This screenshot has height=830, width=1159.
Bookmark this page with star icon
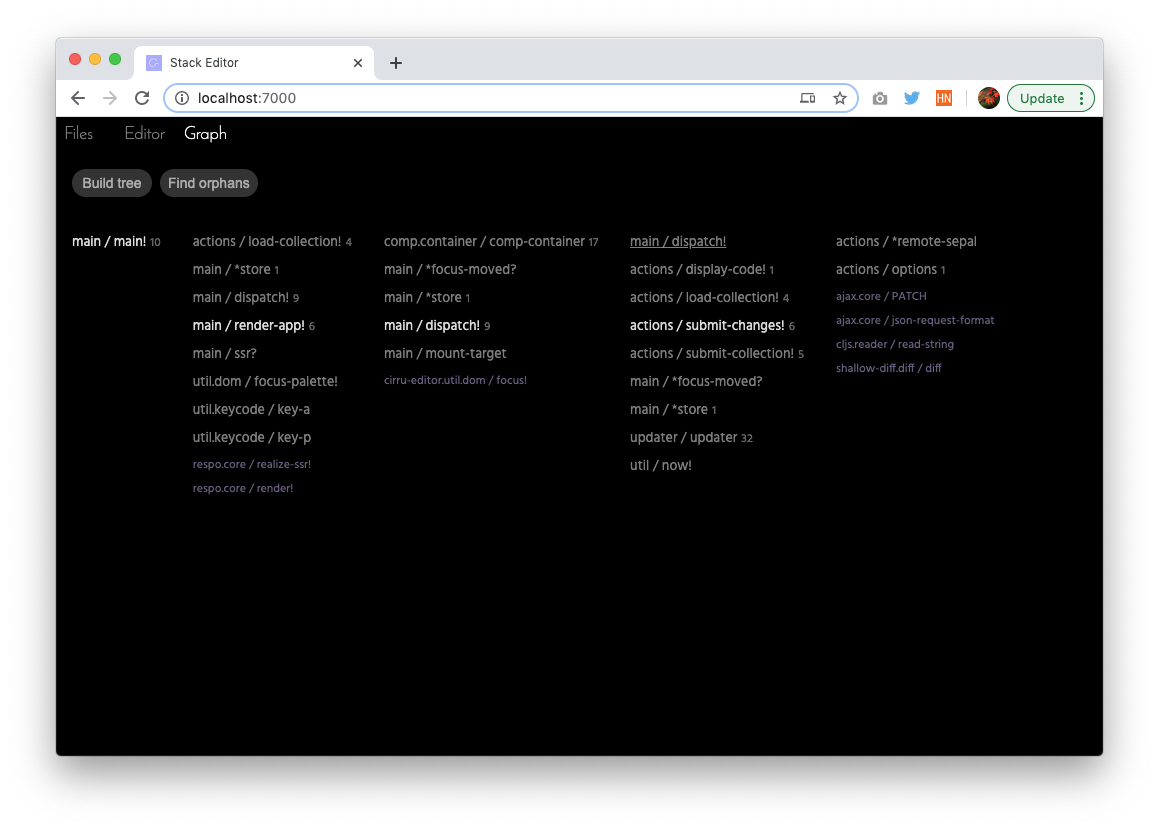point(840,98)
